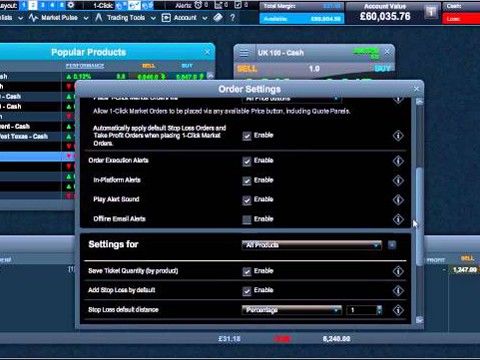Info icon for Offline Email Alerts
The image size is (480, 360).
pos(398,219)
